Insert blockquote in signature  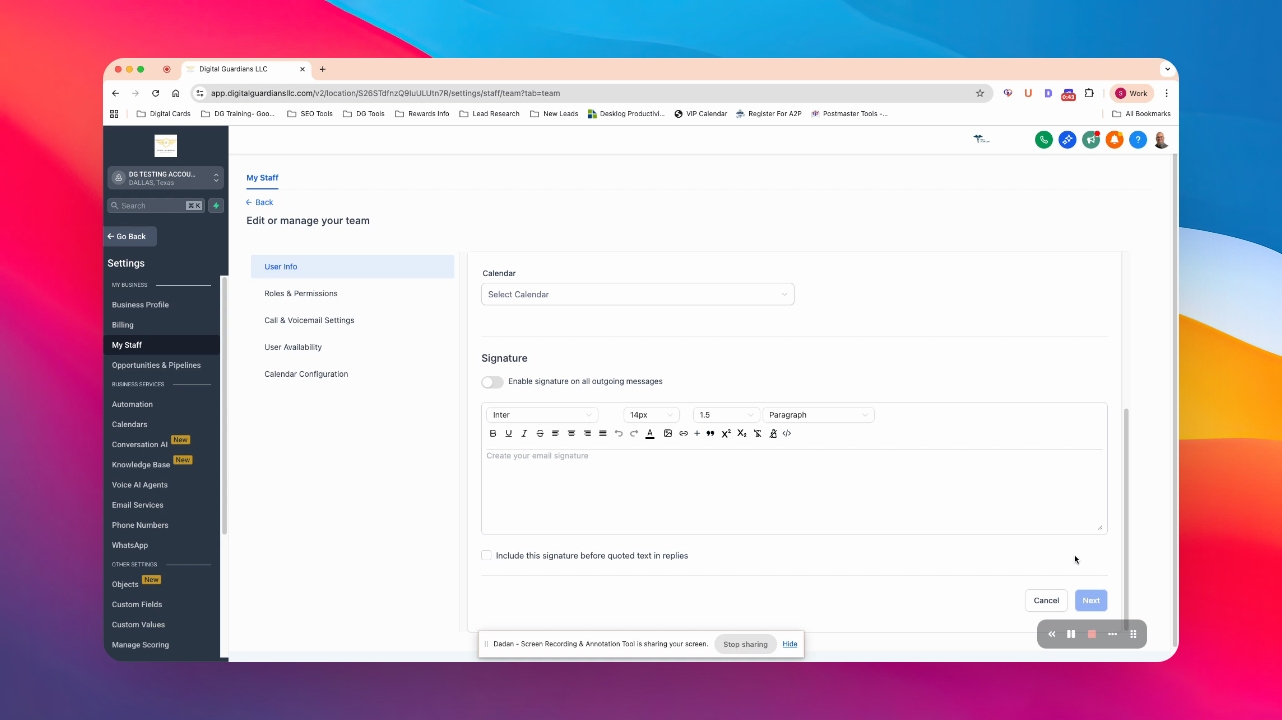click(x=710, y=433)
